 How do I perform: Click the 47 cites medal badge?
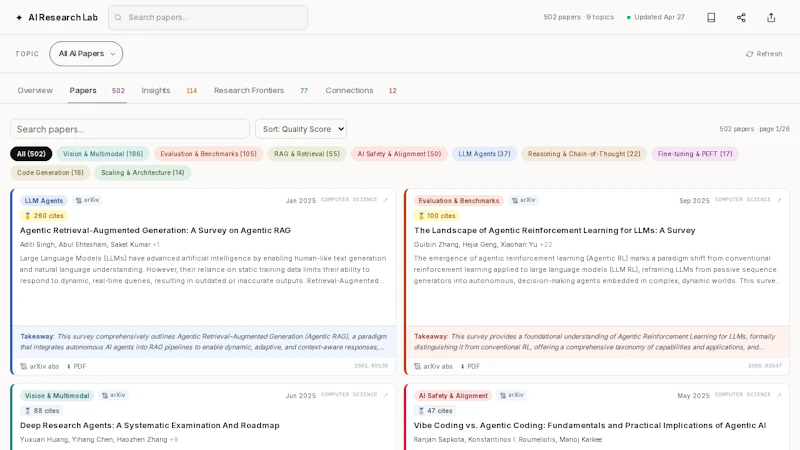pos(435,411)
